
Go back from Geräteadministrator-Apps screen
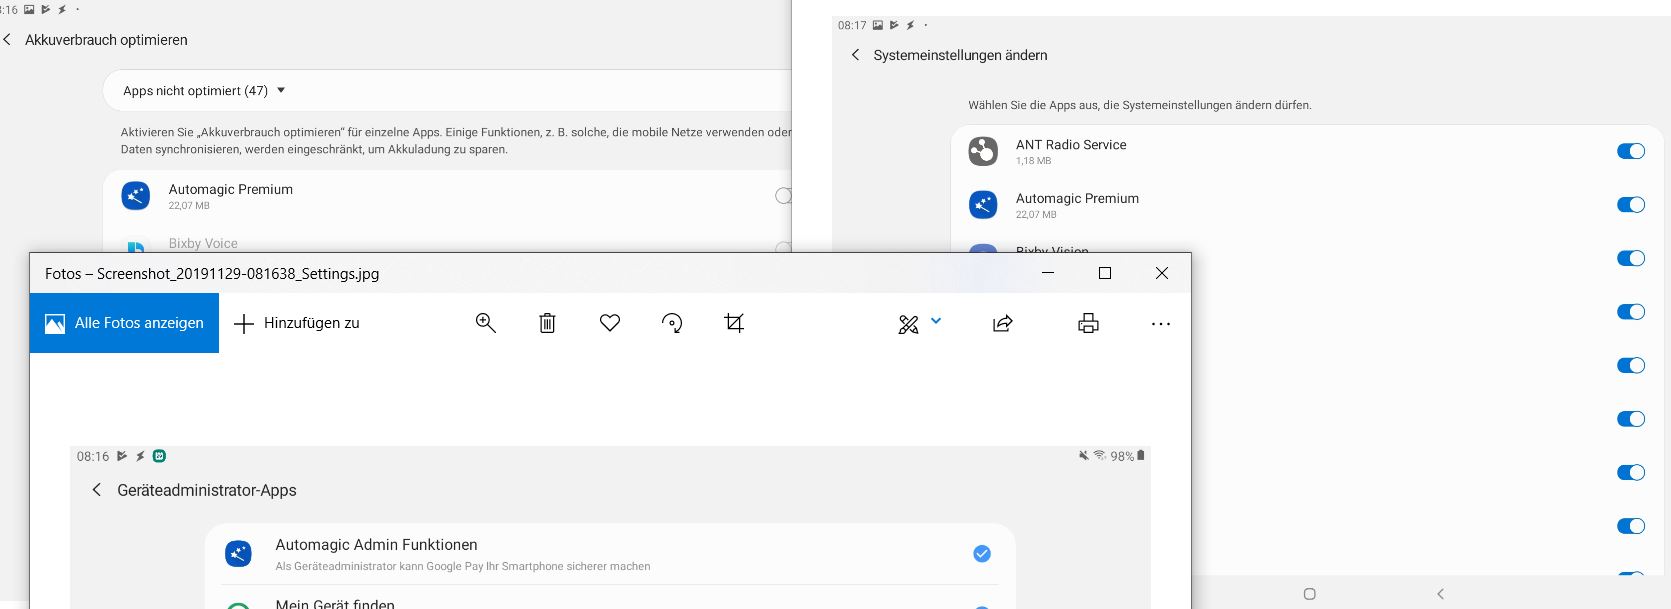(x=96, y=490)
